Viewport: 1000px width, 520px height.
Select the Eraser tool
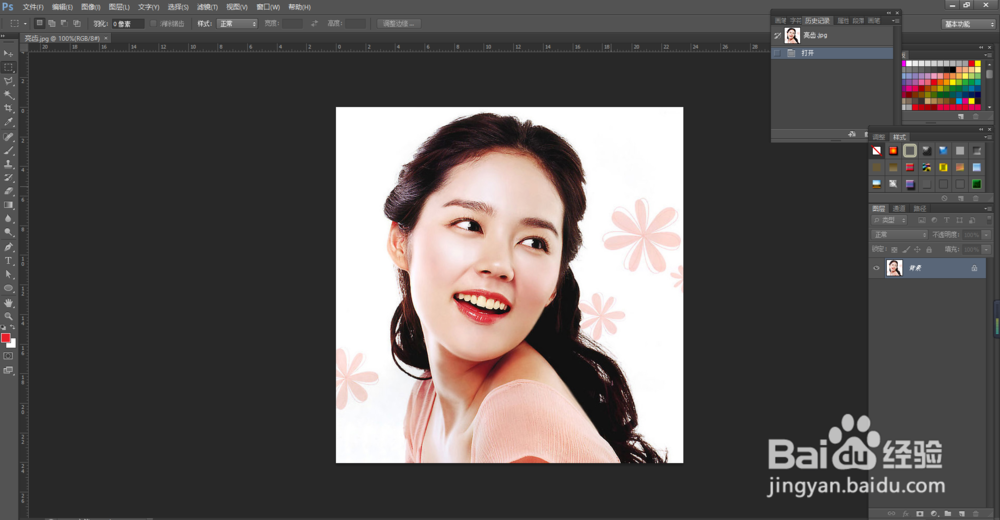[x=8, y=191]
